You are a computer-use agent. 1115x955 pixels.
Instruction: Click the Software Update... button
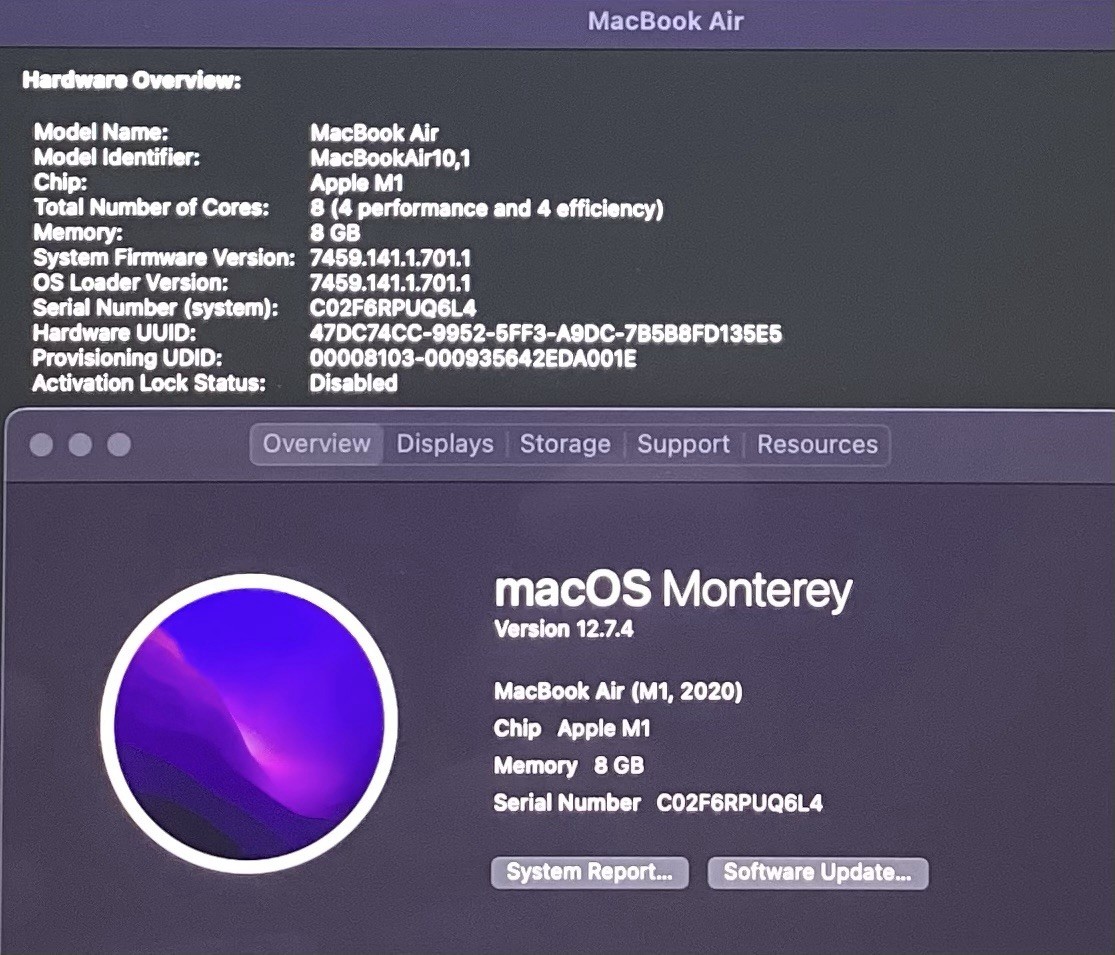click(x=818, y=873)
